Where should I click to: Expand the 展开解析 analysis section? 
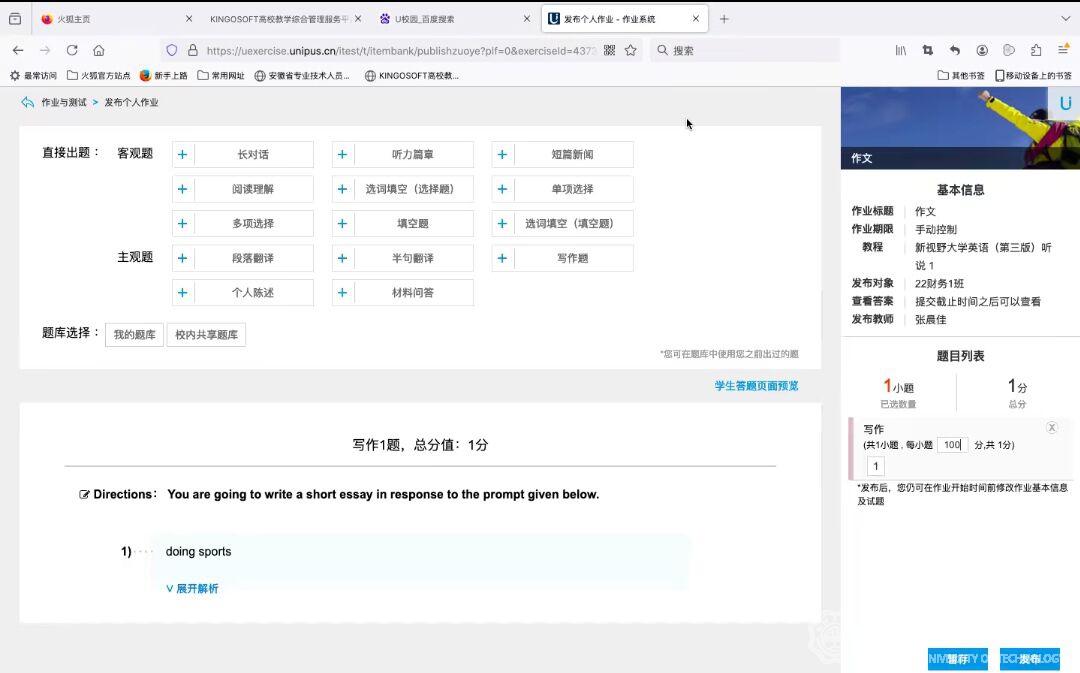(192, 588)
